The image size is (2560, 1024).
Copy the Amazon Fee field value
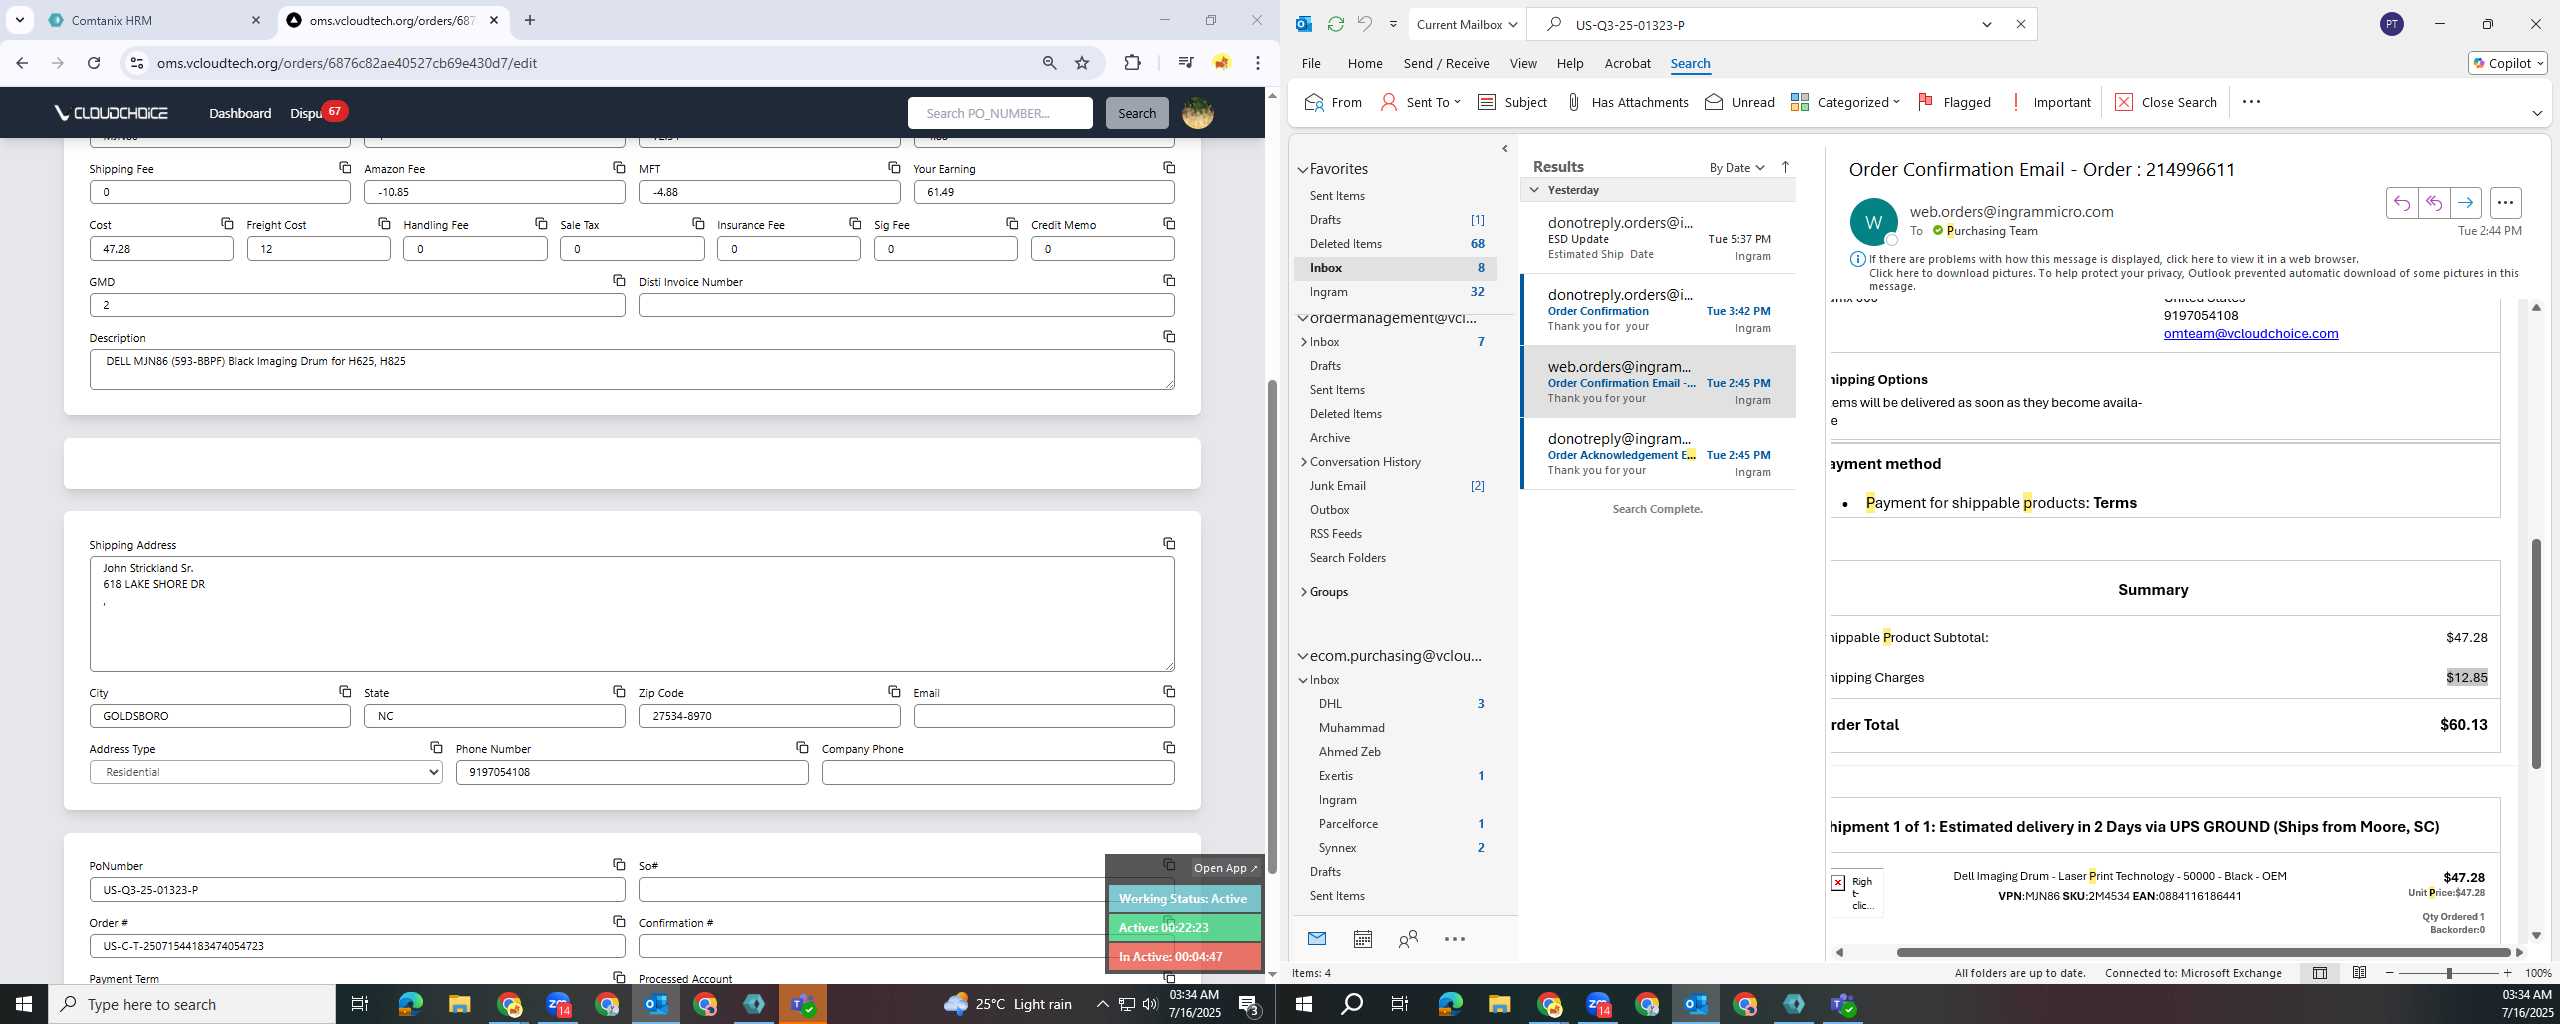[x=619, y=167]
